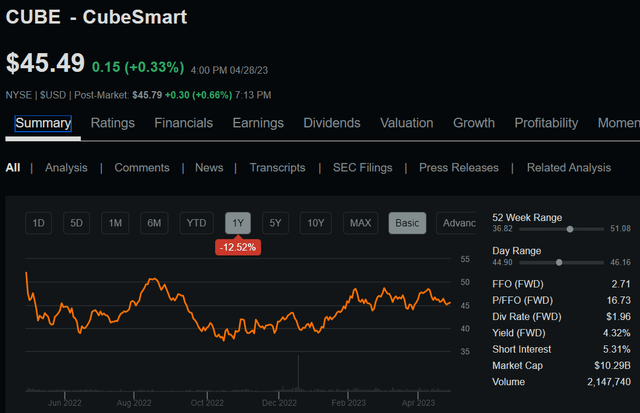The height and width of the screenshot is (413, 640).
Task: Open the Profitability tab
Action: (x=546, y=123)
